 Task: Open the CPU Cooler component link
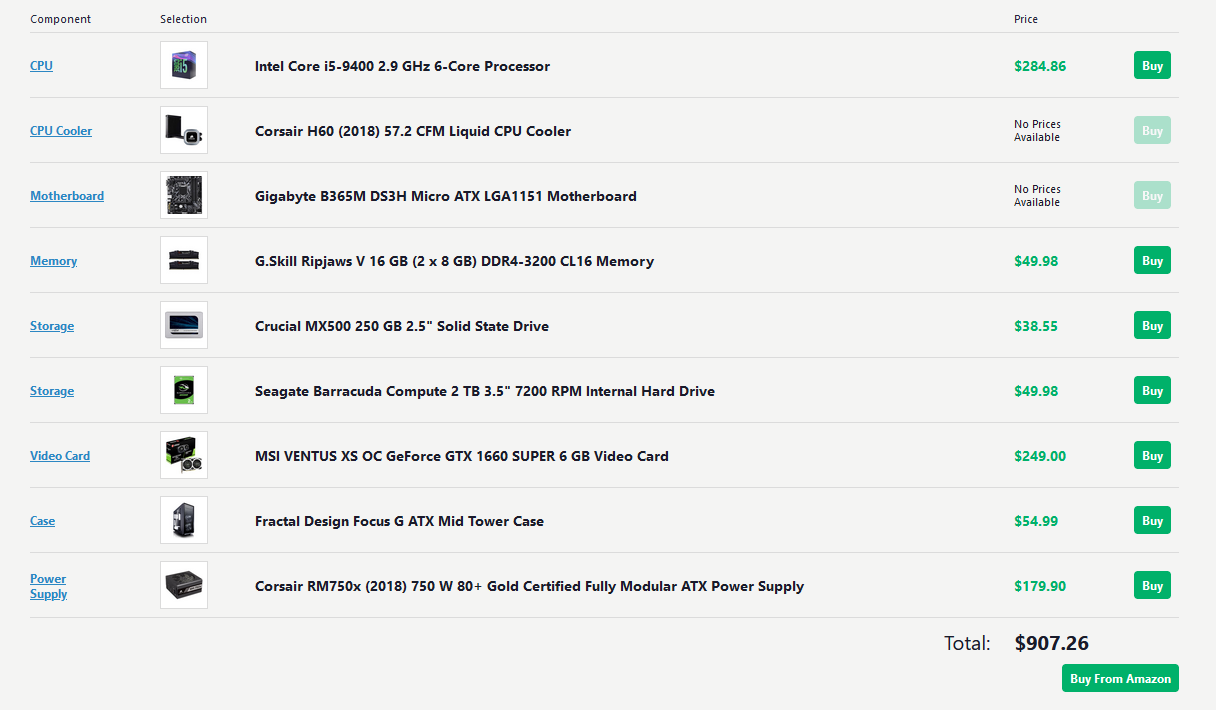pos(61,131)
